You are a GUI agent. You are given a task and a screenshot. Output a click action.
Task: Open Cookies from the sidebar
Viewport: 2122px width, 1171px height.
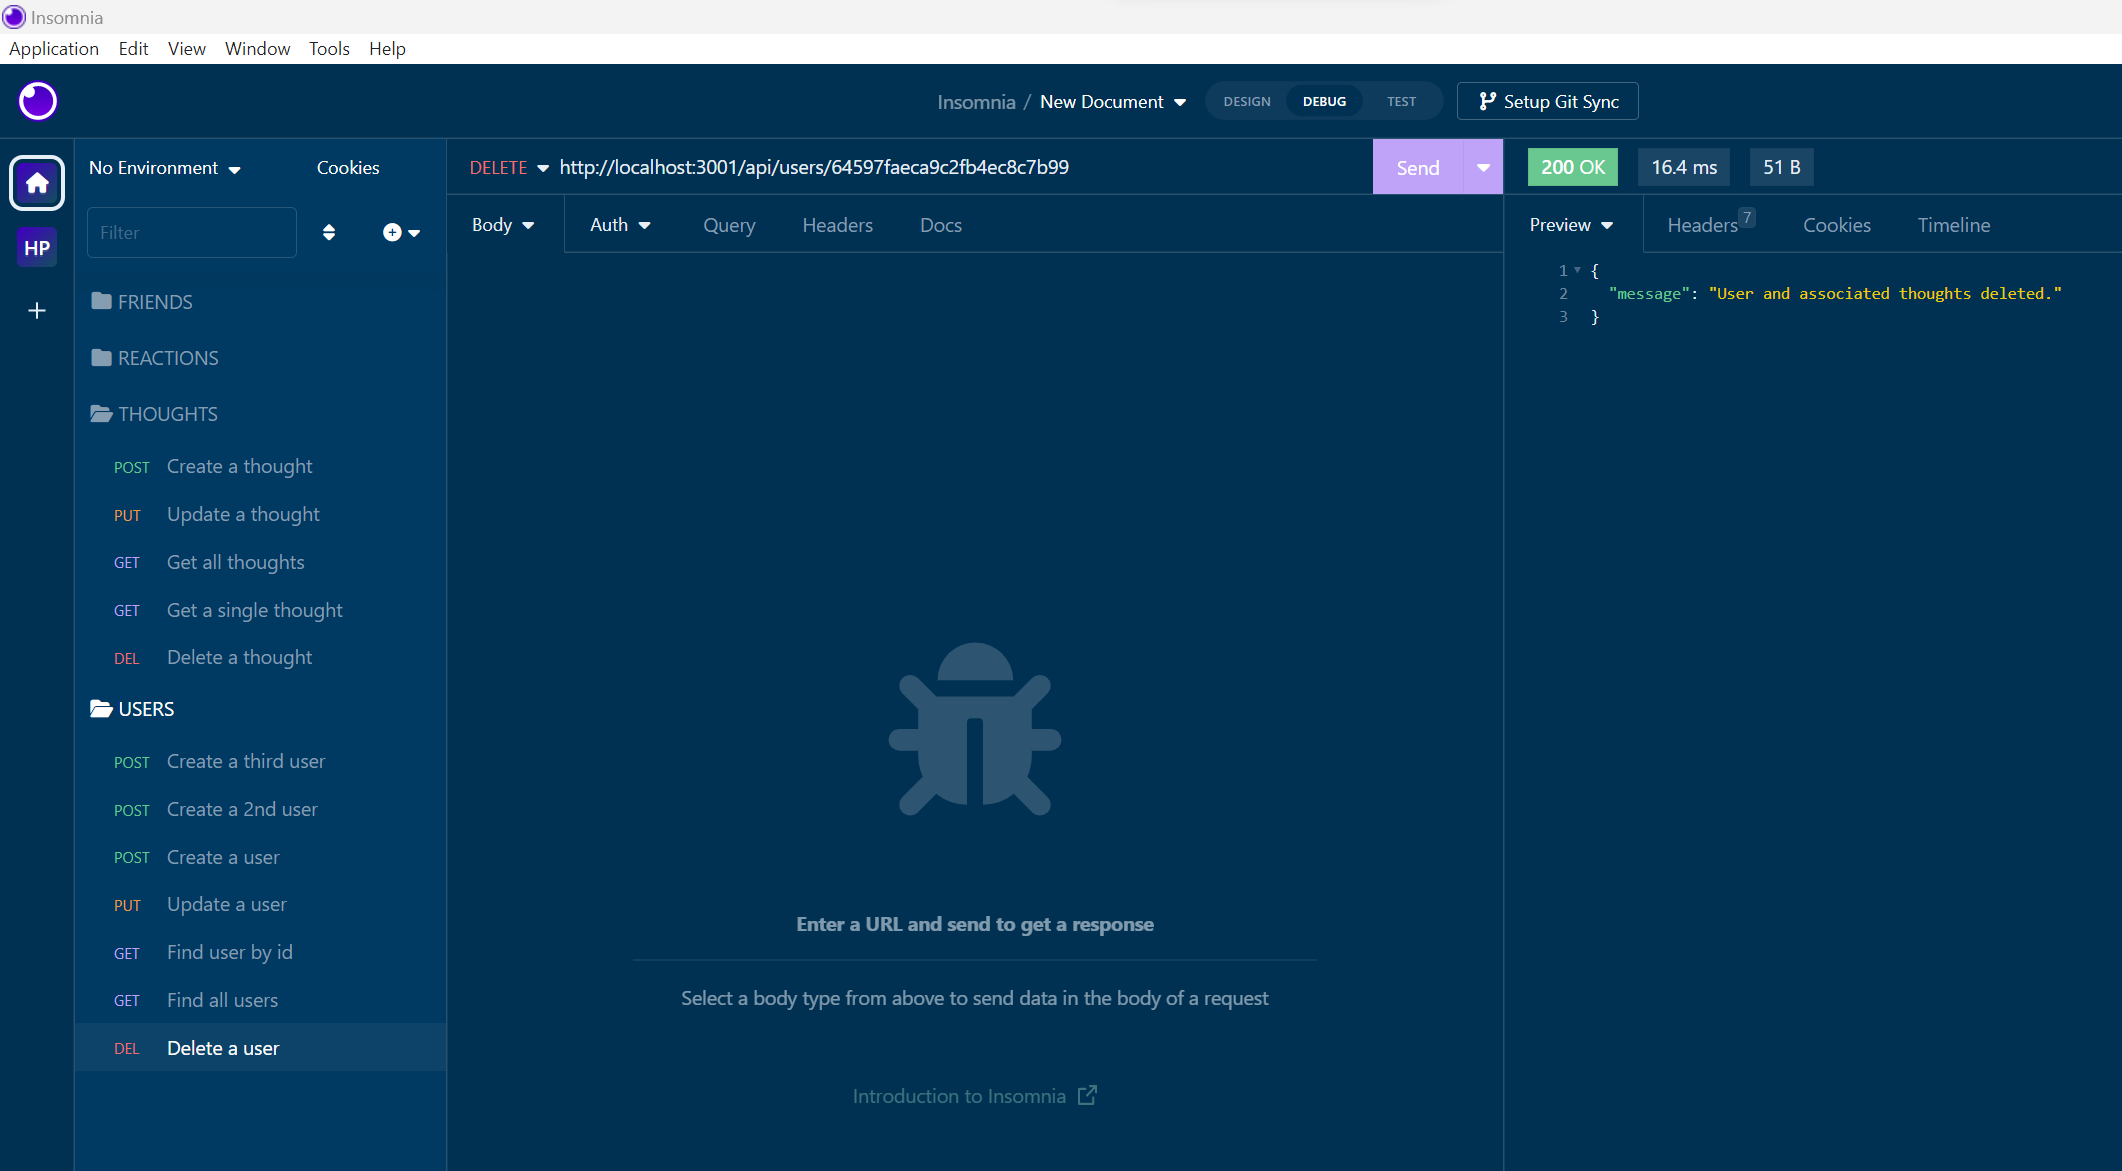click(347, 167)
